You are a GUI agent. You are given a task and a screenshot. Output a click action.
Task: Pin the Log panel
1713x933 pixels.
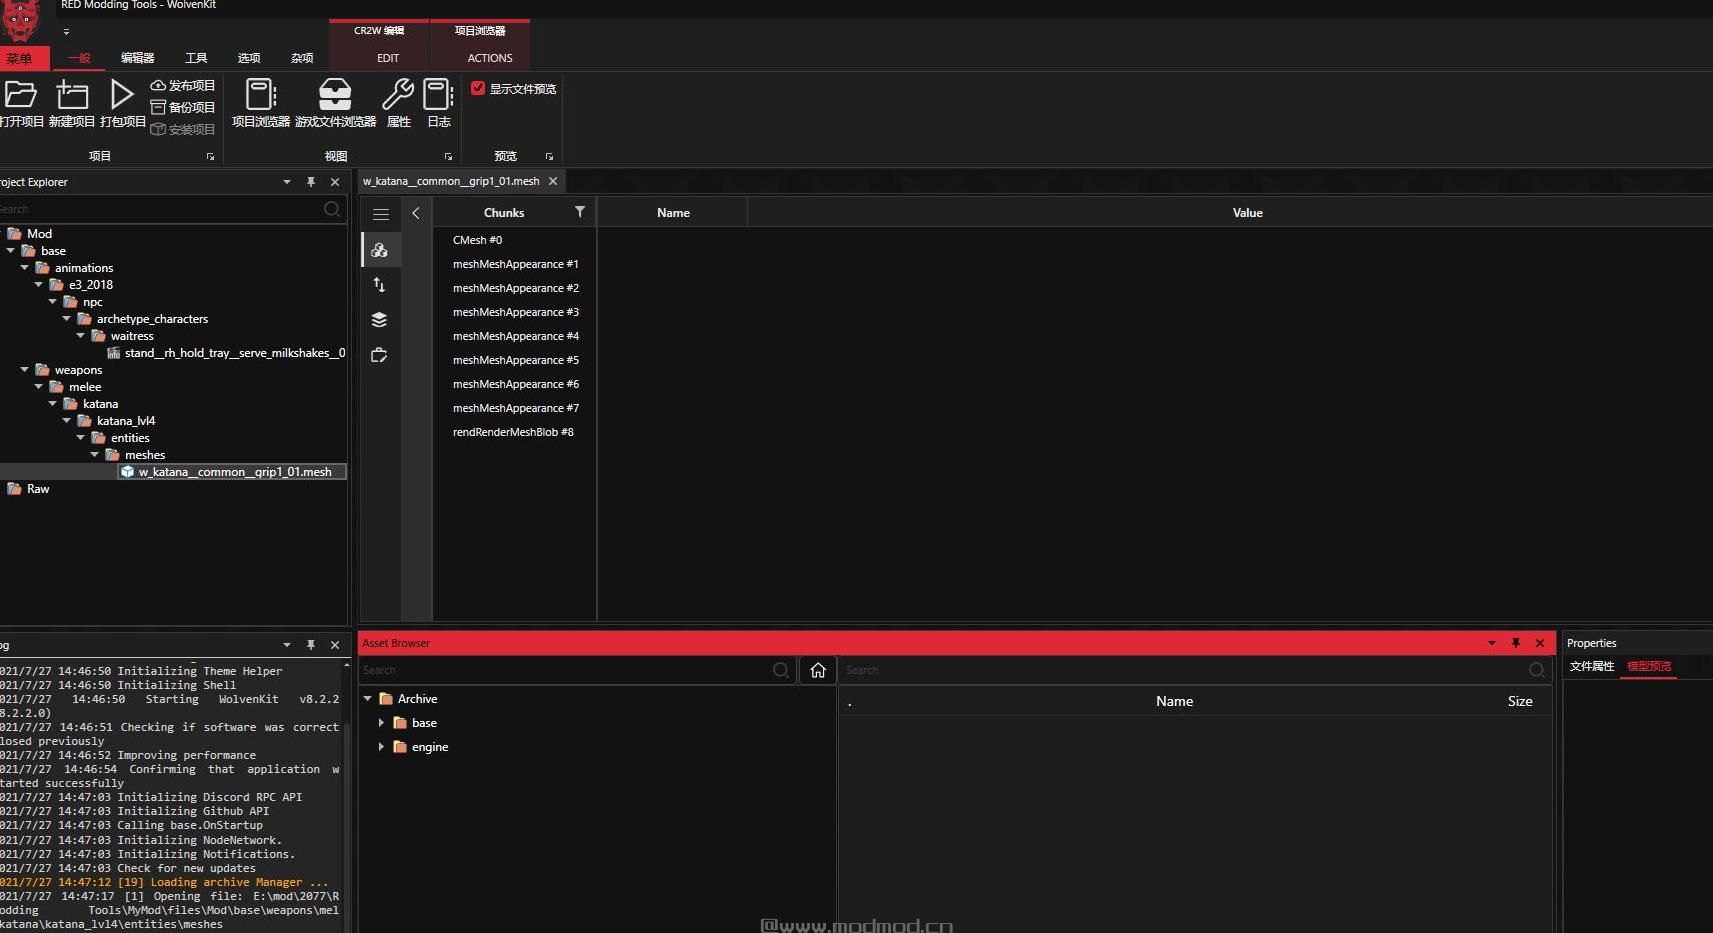click(x=311, y=645)
